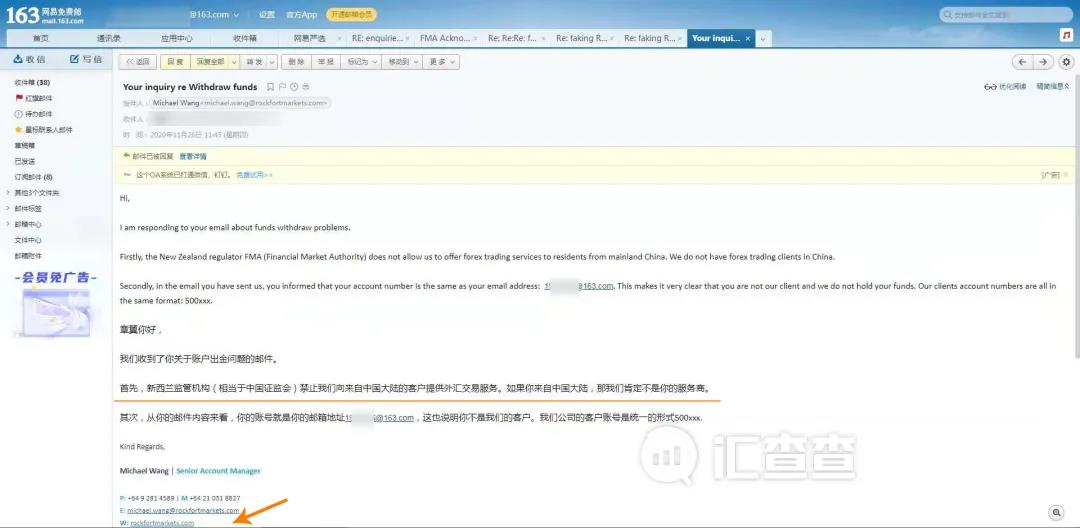1080x528 pixels.
Task: Open the 移动到 move-to dropdown
Action: coord(402,62)
